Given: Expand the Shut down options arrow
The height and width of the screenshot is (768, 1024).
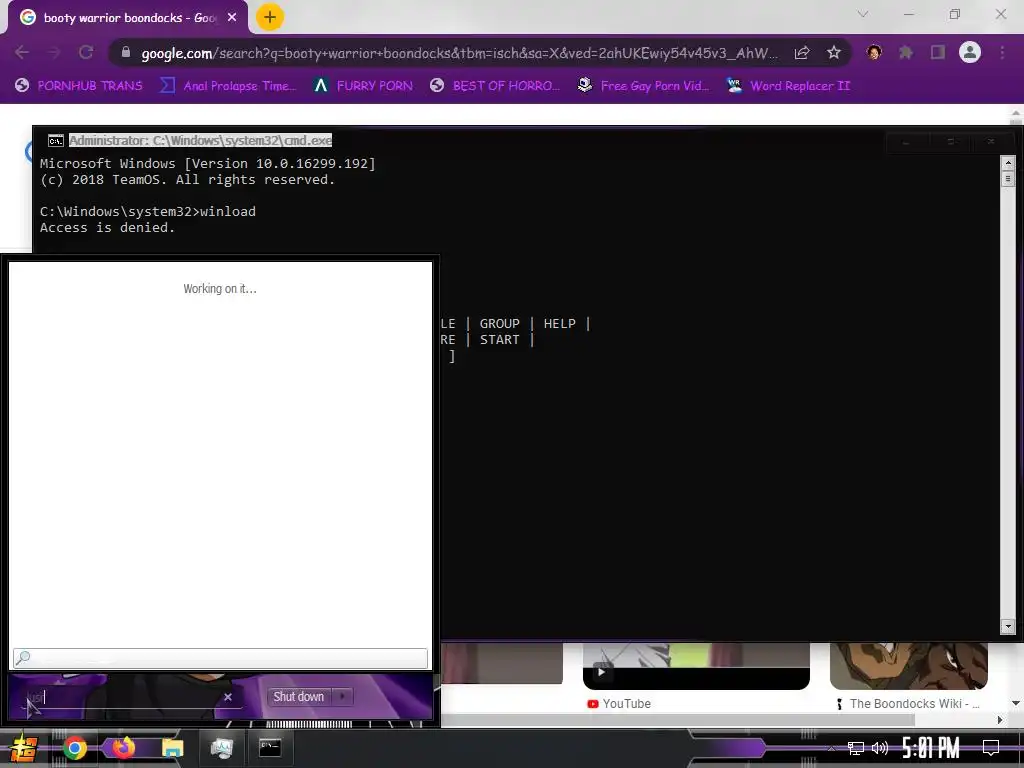Looking at the screenshot, I should tap(342, 697).
